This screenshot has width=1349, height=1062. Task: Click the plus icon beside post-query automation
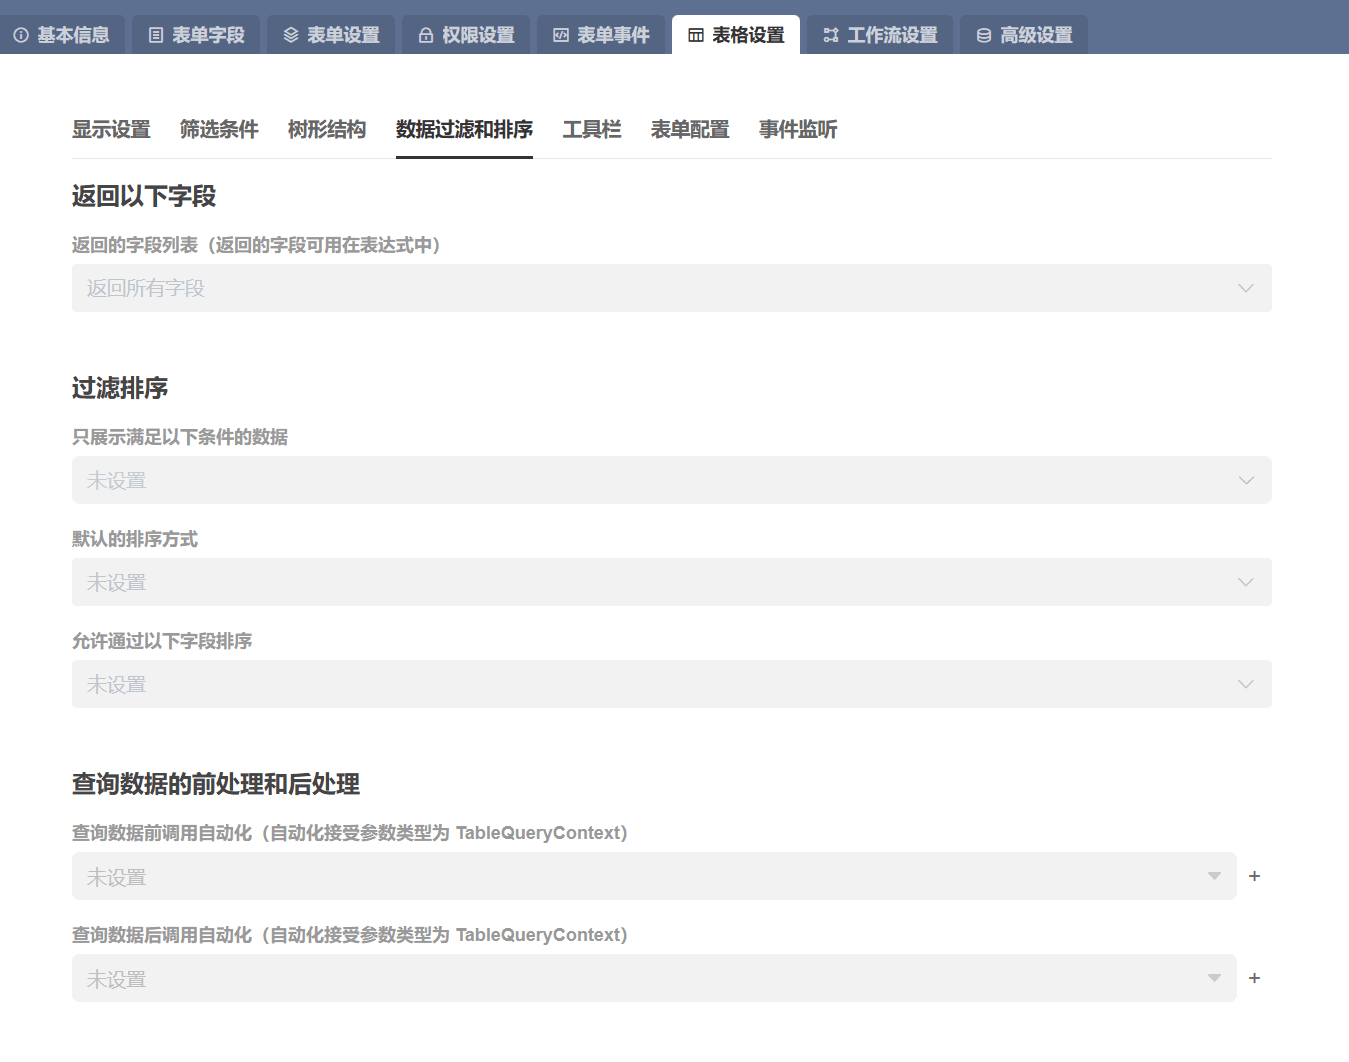1254,978
